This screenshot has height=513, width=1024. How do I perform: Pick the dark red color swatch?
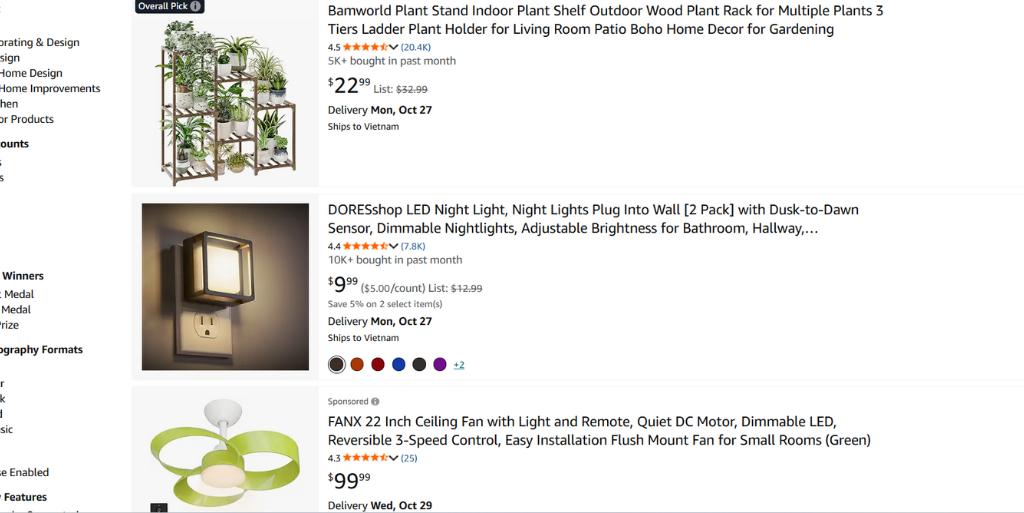[x=378, y=364]
